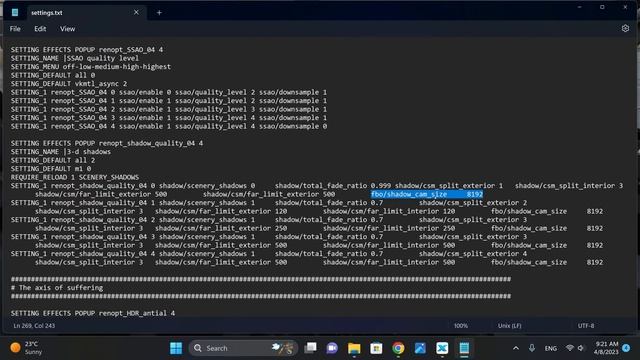Close the settings.txt tab
This screenshot has height=360, width=640.
click(136, 13)
